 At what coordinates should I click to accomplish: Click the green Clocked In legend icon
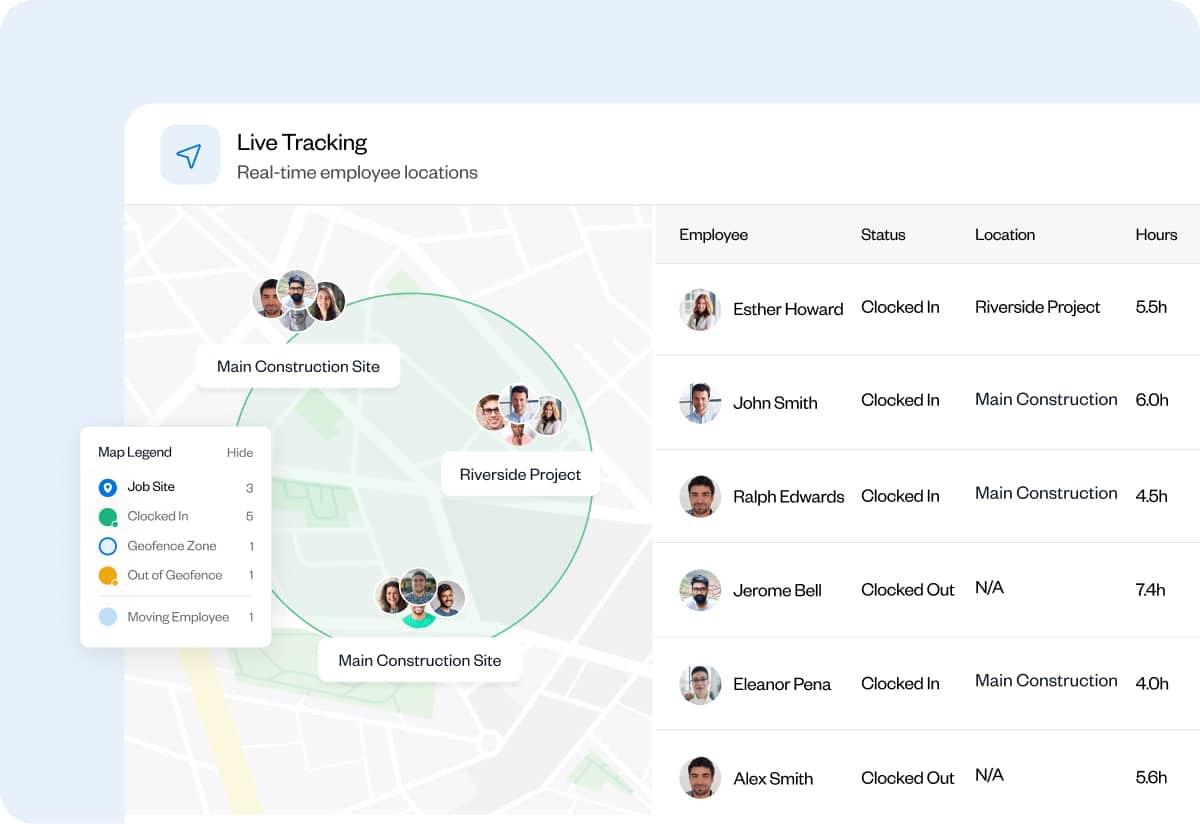coord(109,516)
